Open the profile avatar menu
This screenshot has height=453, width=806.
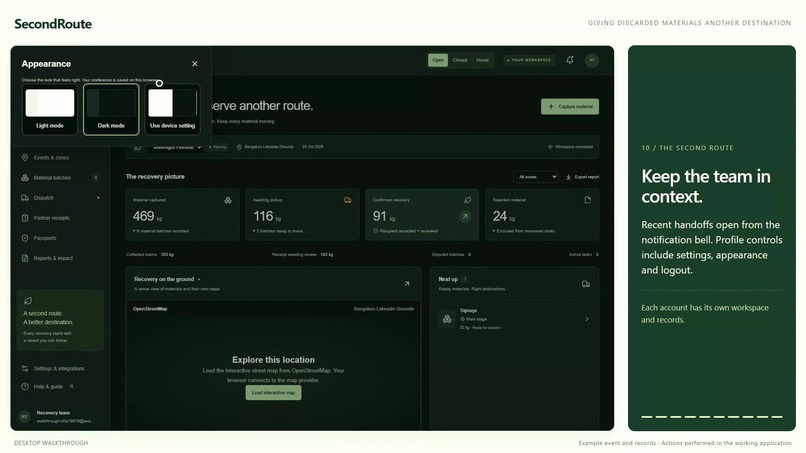click(592, 60)
